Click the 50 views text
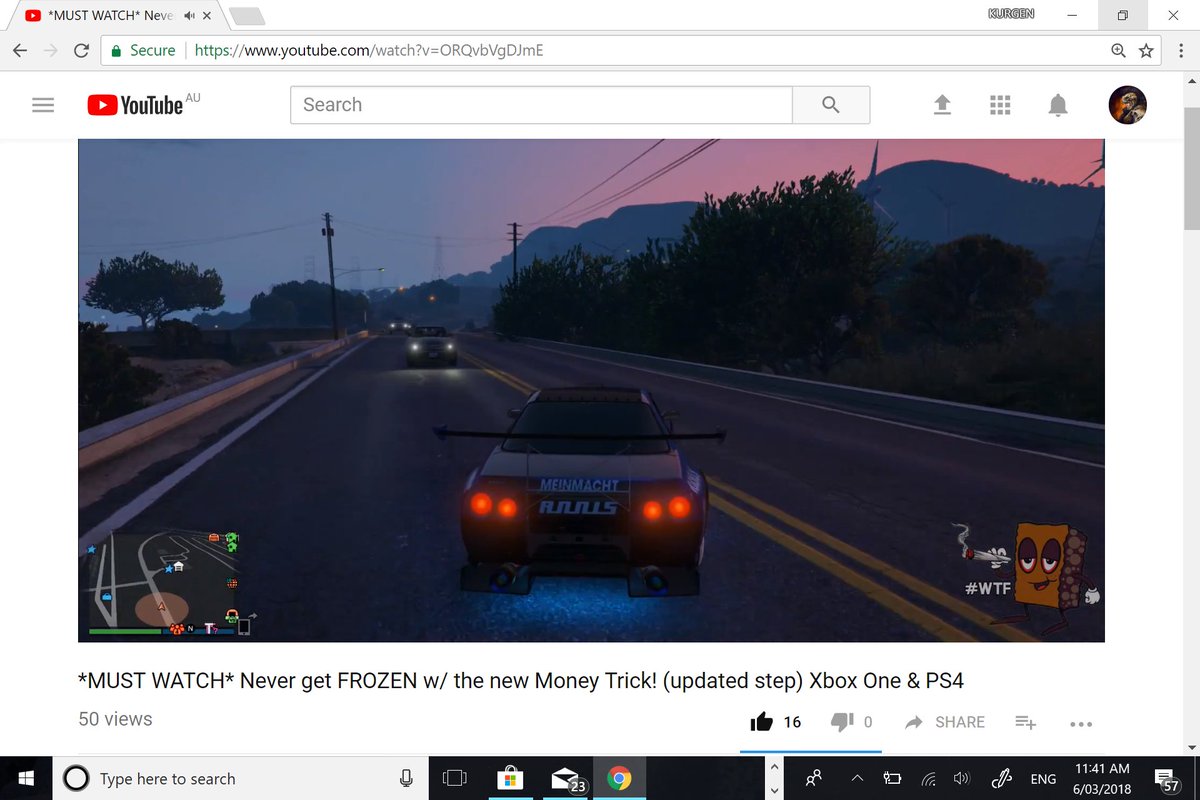Screen dimensions: 1200x800 [x=115, y=719]
